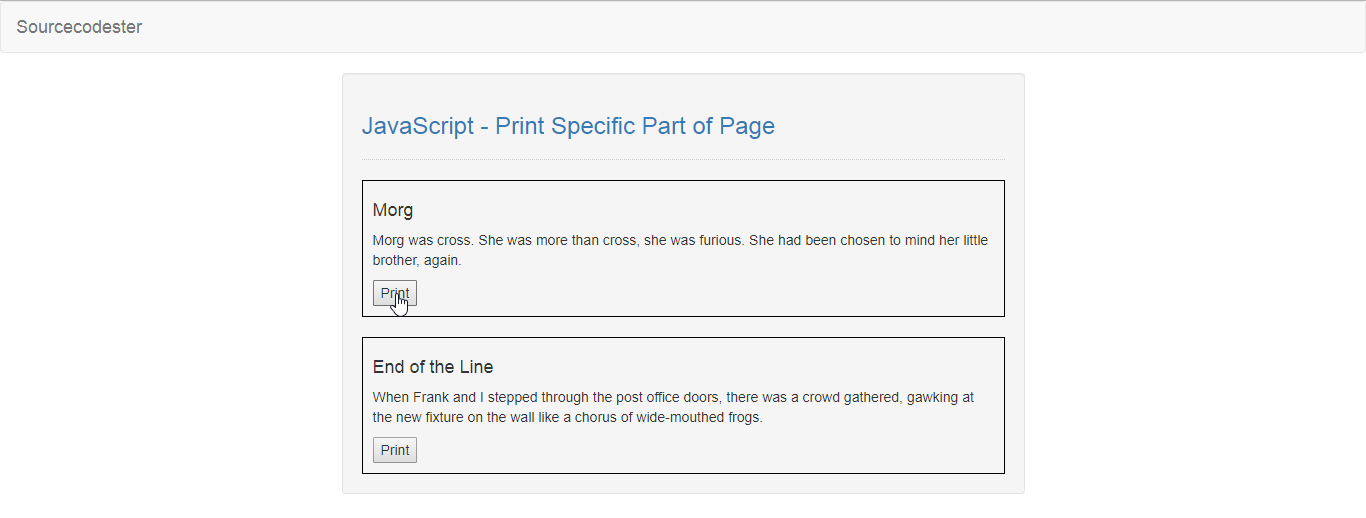This screenshot has width=1366, height=518.
Task: Click the words little brother in first story
Action: point(681,250)
